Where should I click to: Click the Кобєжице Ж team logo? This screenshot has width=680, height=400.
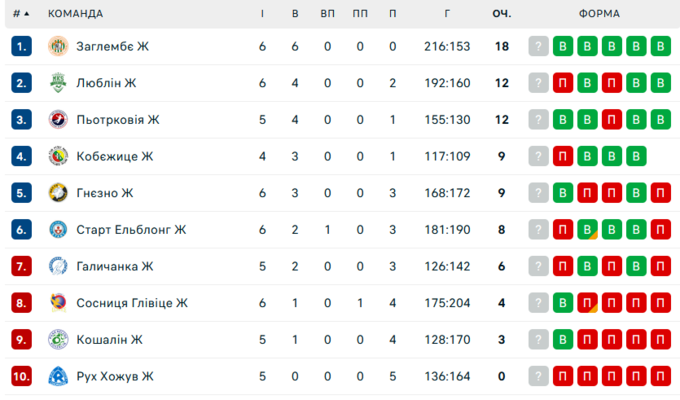57,156
